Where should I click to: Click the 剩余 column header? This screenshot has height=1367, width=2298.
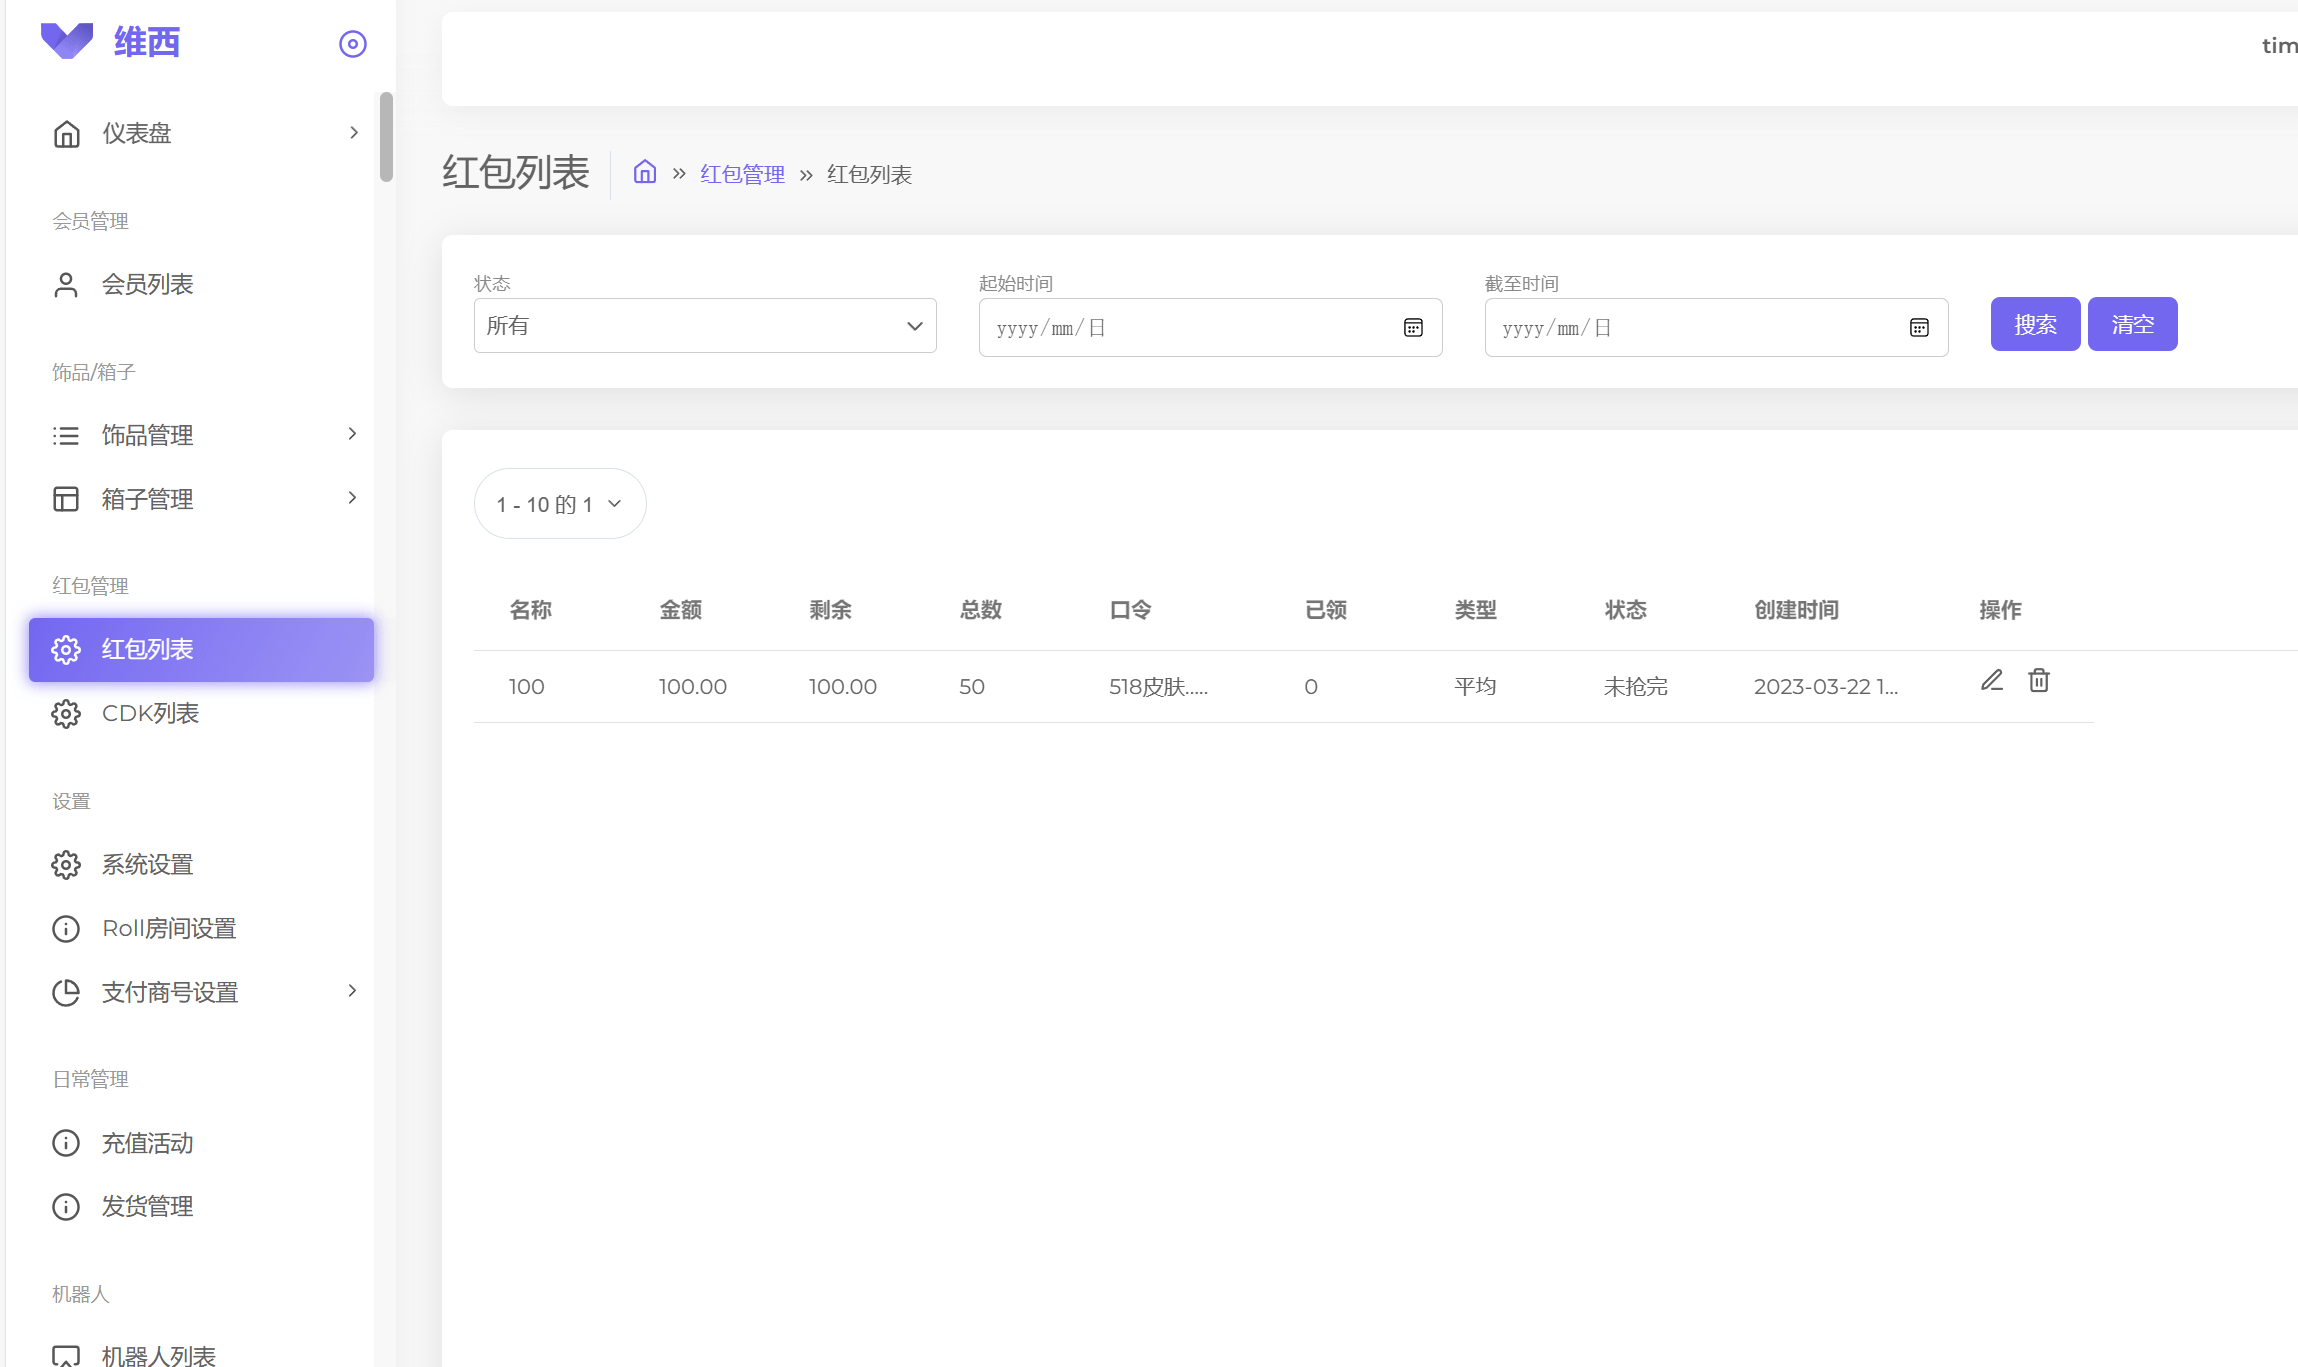tap(830, 610)
